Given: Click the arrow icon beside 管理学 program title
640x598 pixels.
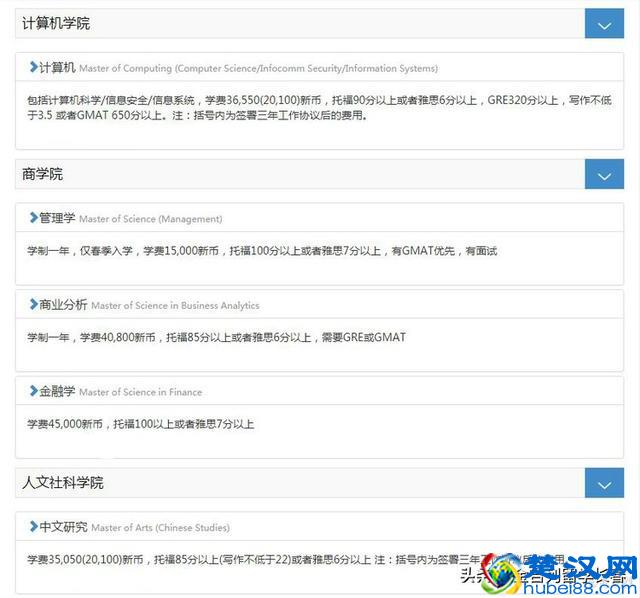Looking at the screenshot, I should pos(33,217).
